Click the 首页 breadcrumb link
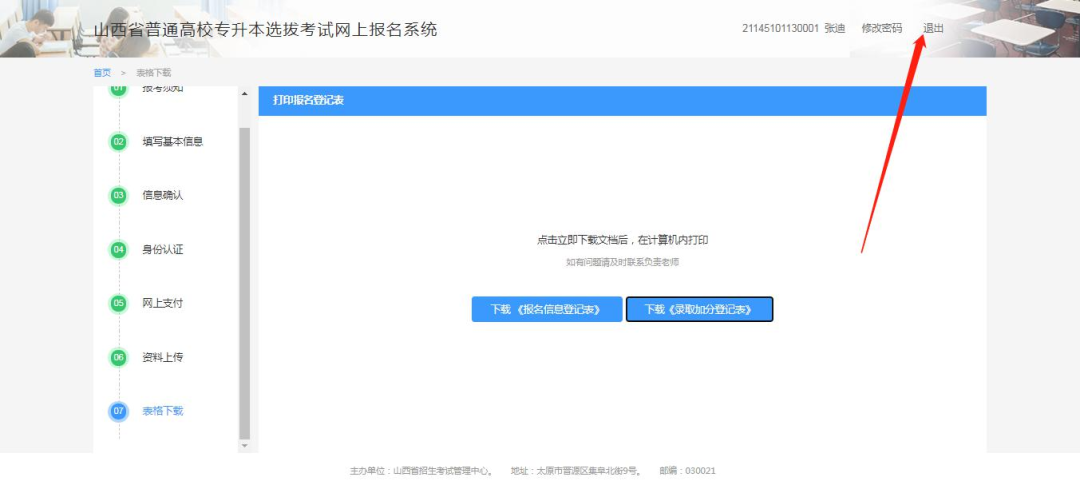This screenshot has height=489, width=1080. pos(102,72)
